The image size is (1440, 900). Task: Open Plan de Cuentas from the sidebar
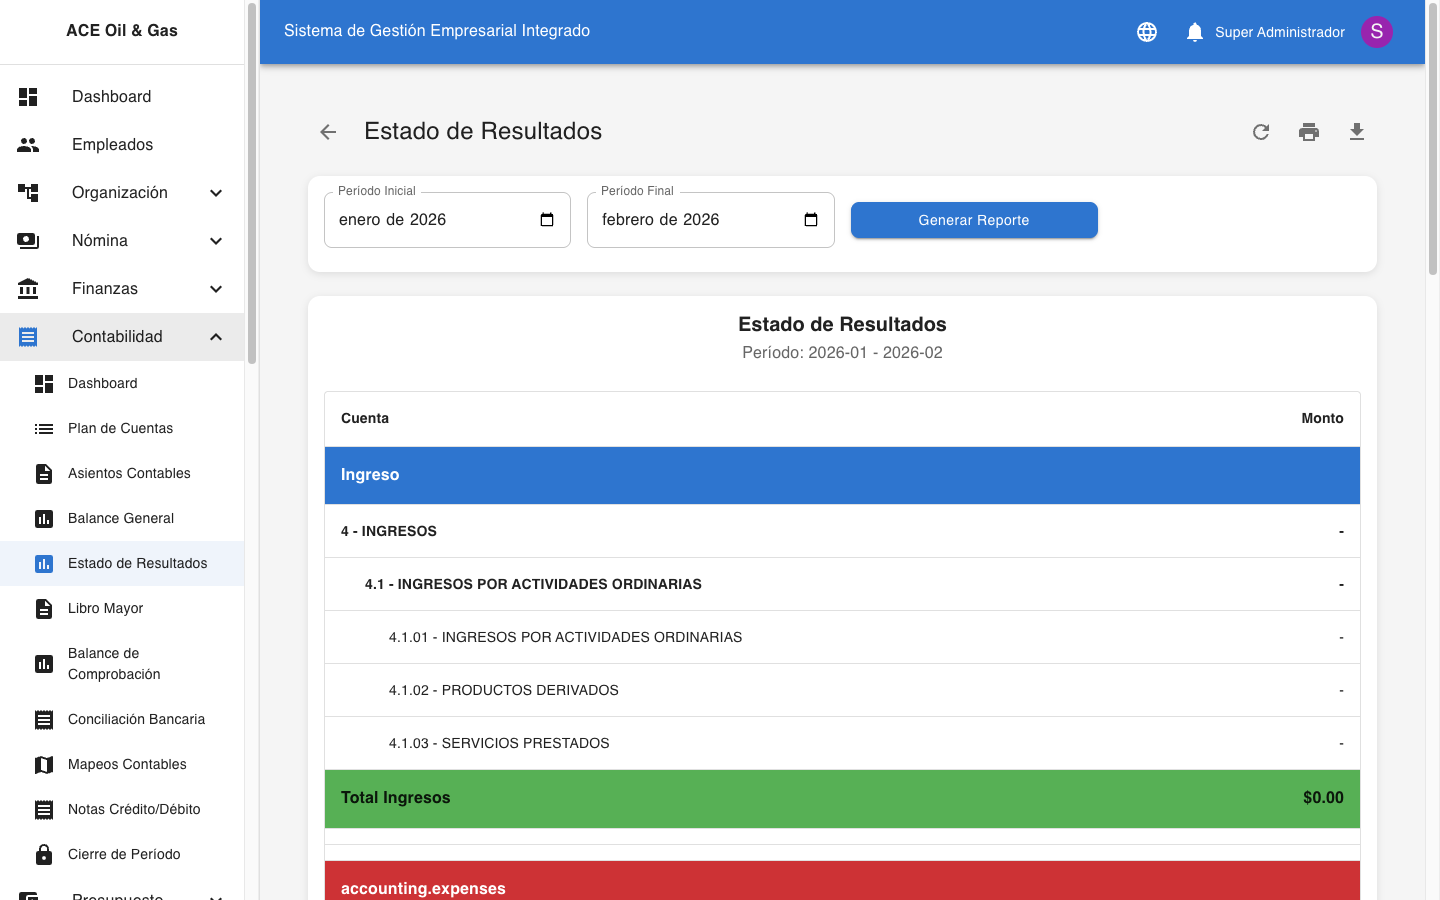[x=118, y=428]
